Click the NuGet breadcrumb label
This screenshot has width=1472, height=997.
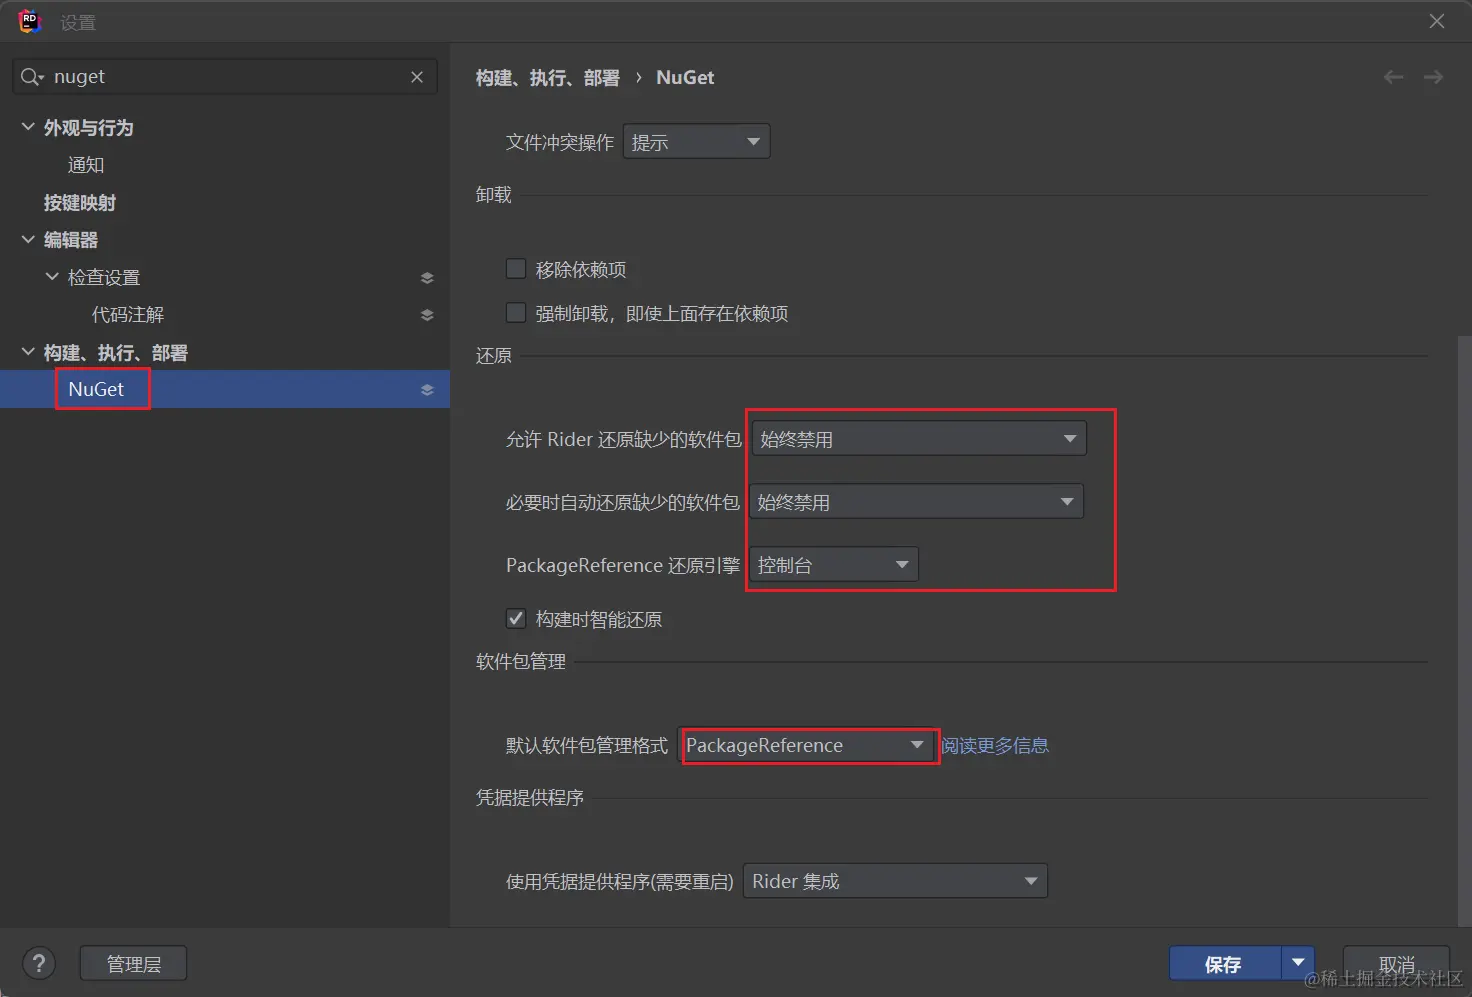click(x=685, y=77)
